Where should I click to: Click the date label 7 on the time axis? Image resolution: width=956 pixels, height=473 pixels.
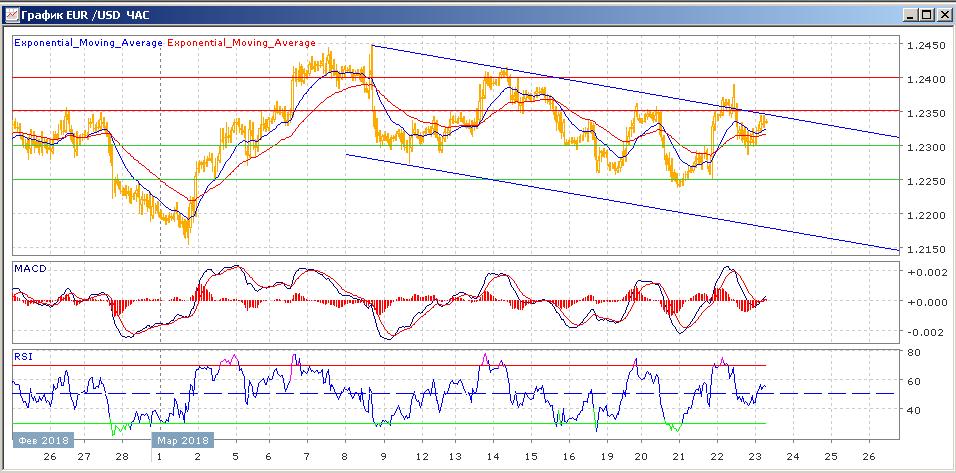point(307,457)
